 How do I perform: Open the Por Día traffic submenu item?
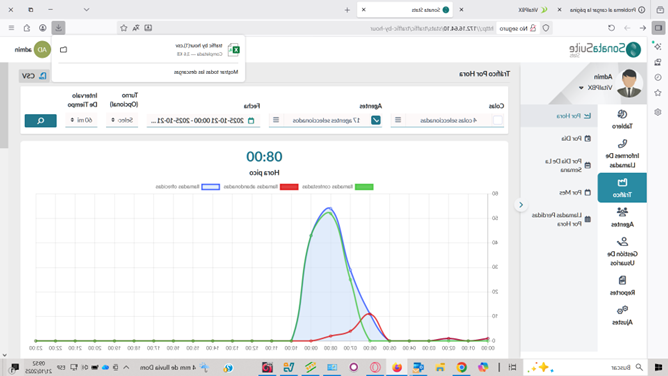575,138
